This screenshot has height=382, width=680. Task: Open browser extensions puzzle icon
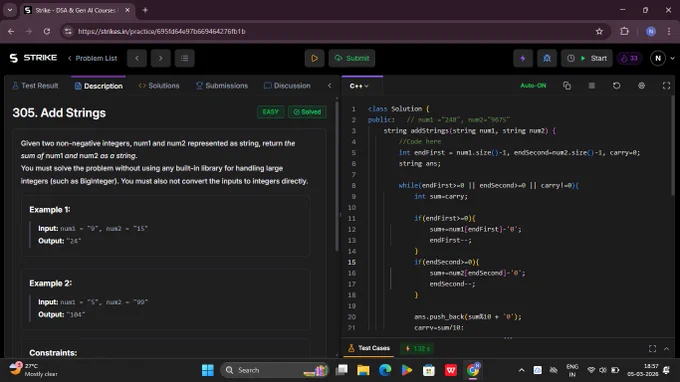624,31
